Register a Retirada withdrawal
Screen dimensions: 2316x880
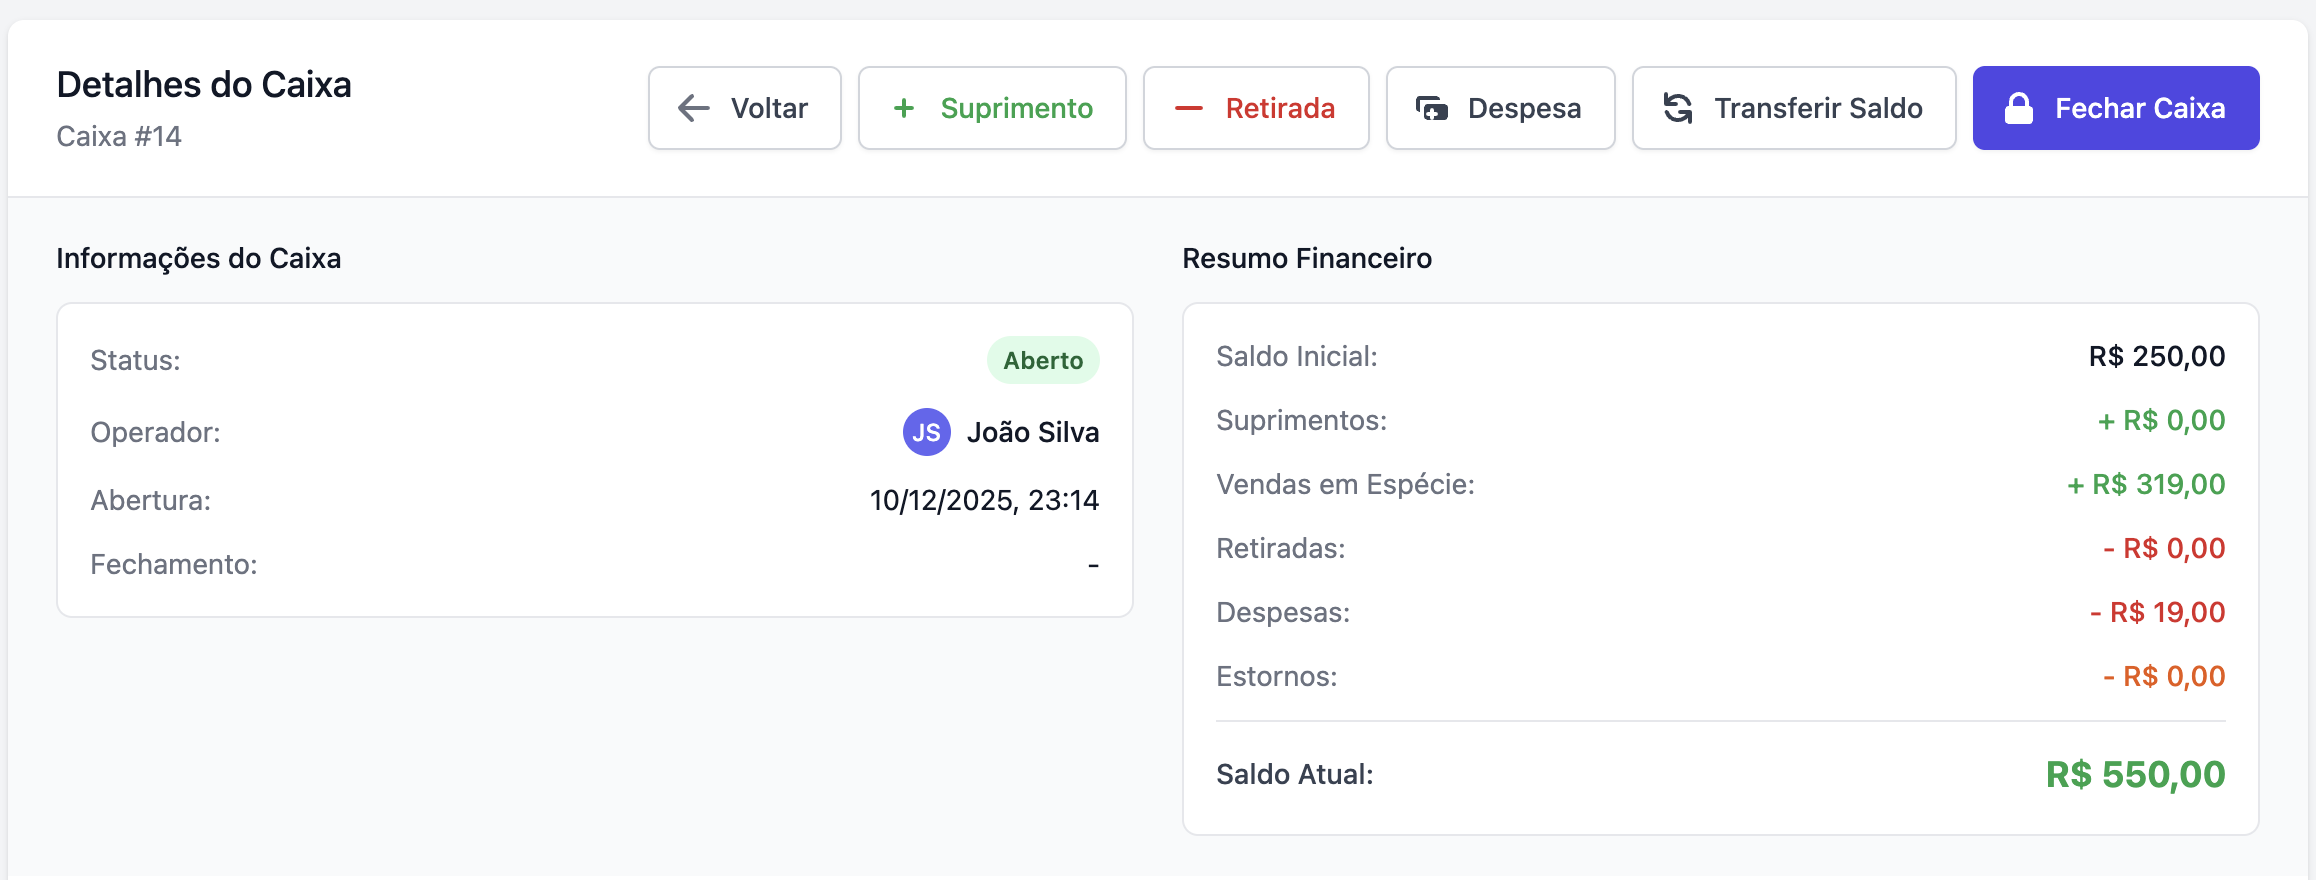point(1256,108)
